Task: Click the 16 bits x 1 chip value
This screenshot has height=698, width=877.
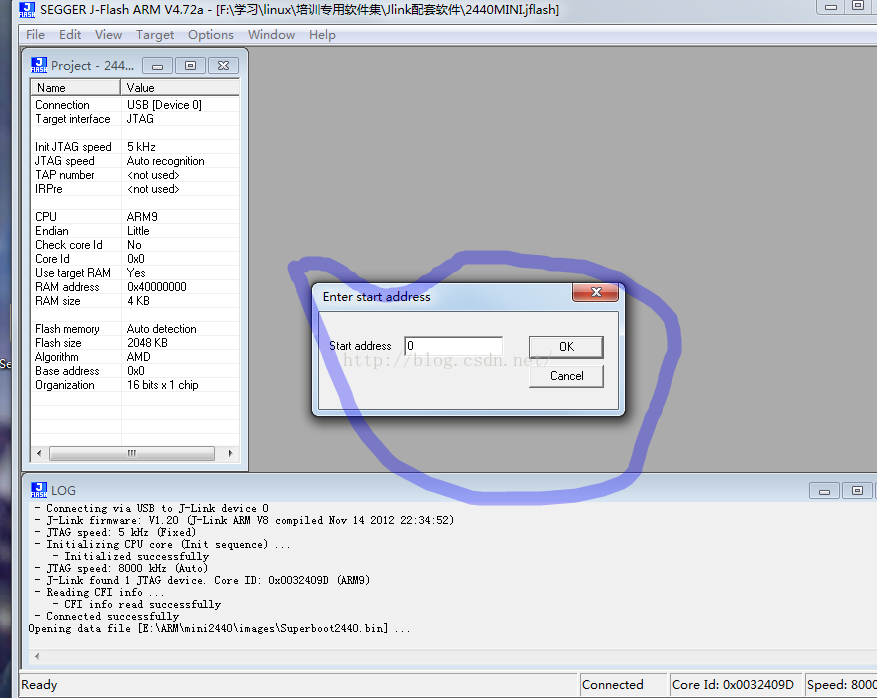Action: point(162,385)
